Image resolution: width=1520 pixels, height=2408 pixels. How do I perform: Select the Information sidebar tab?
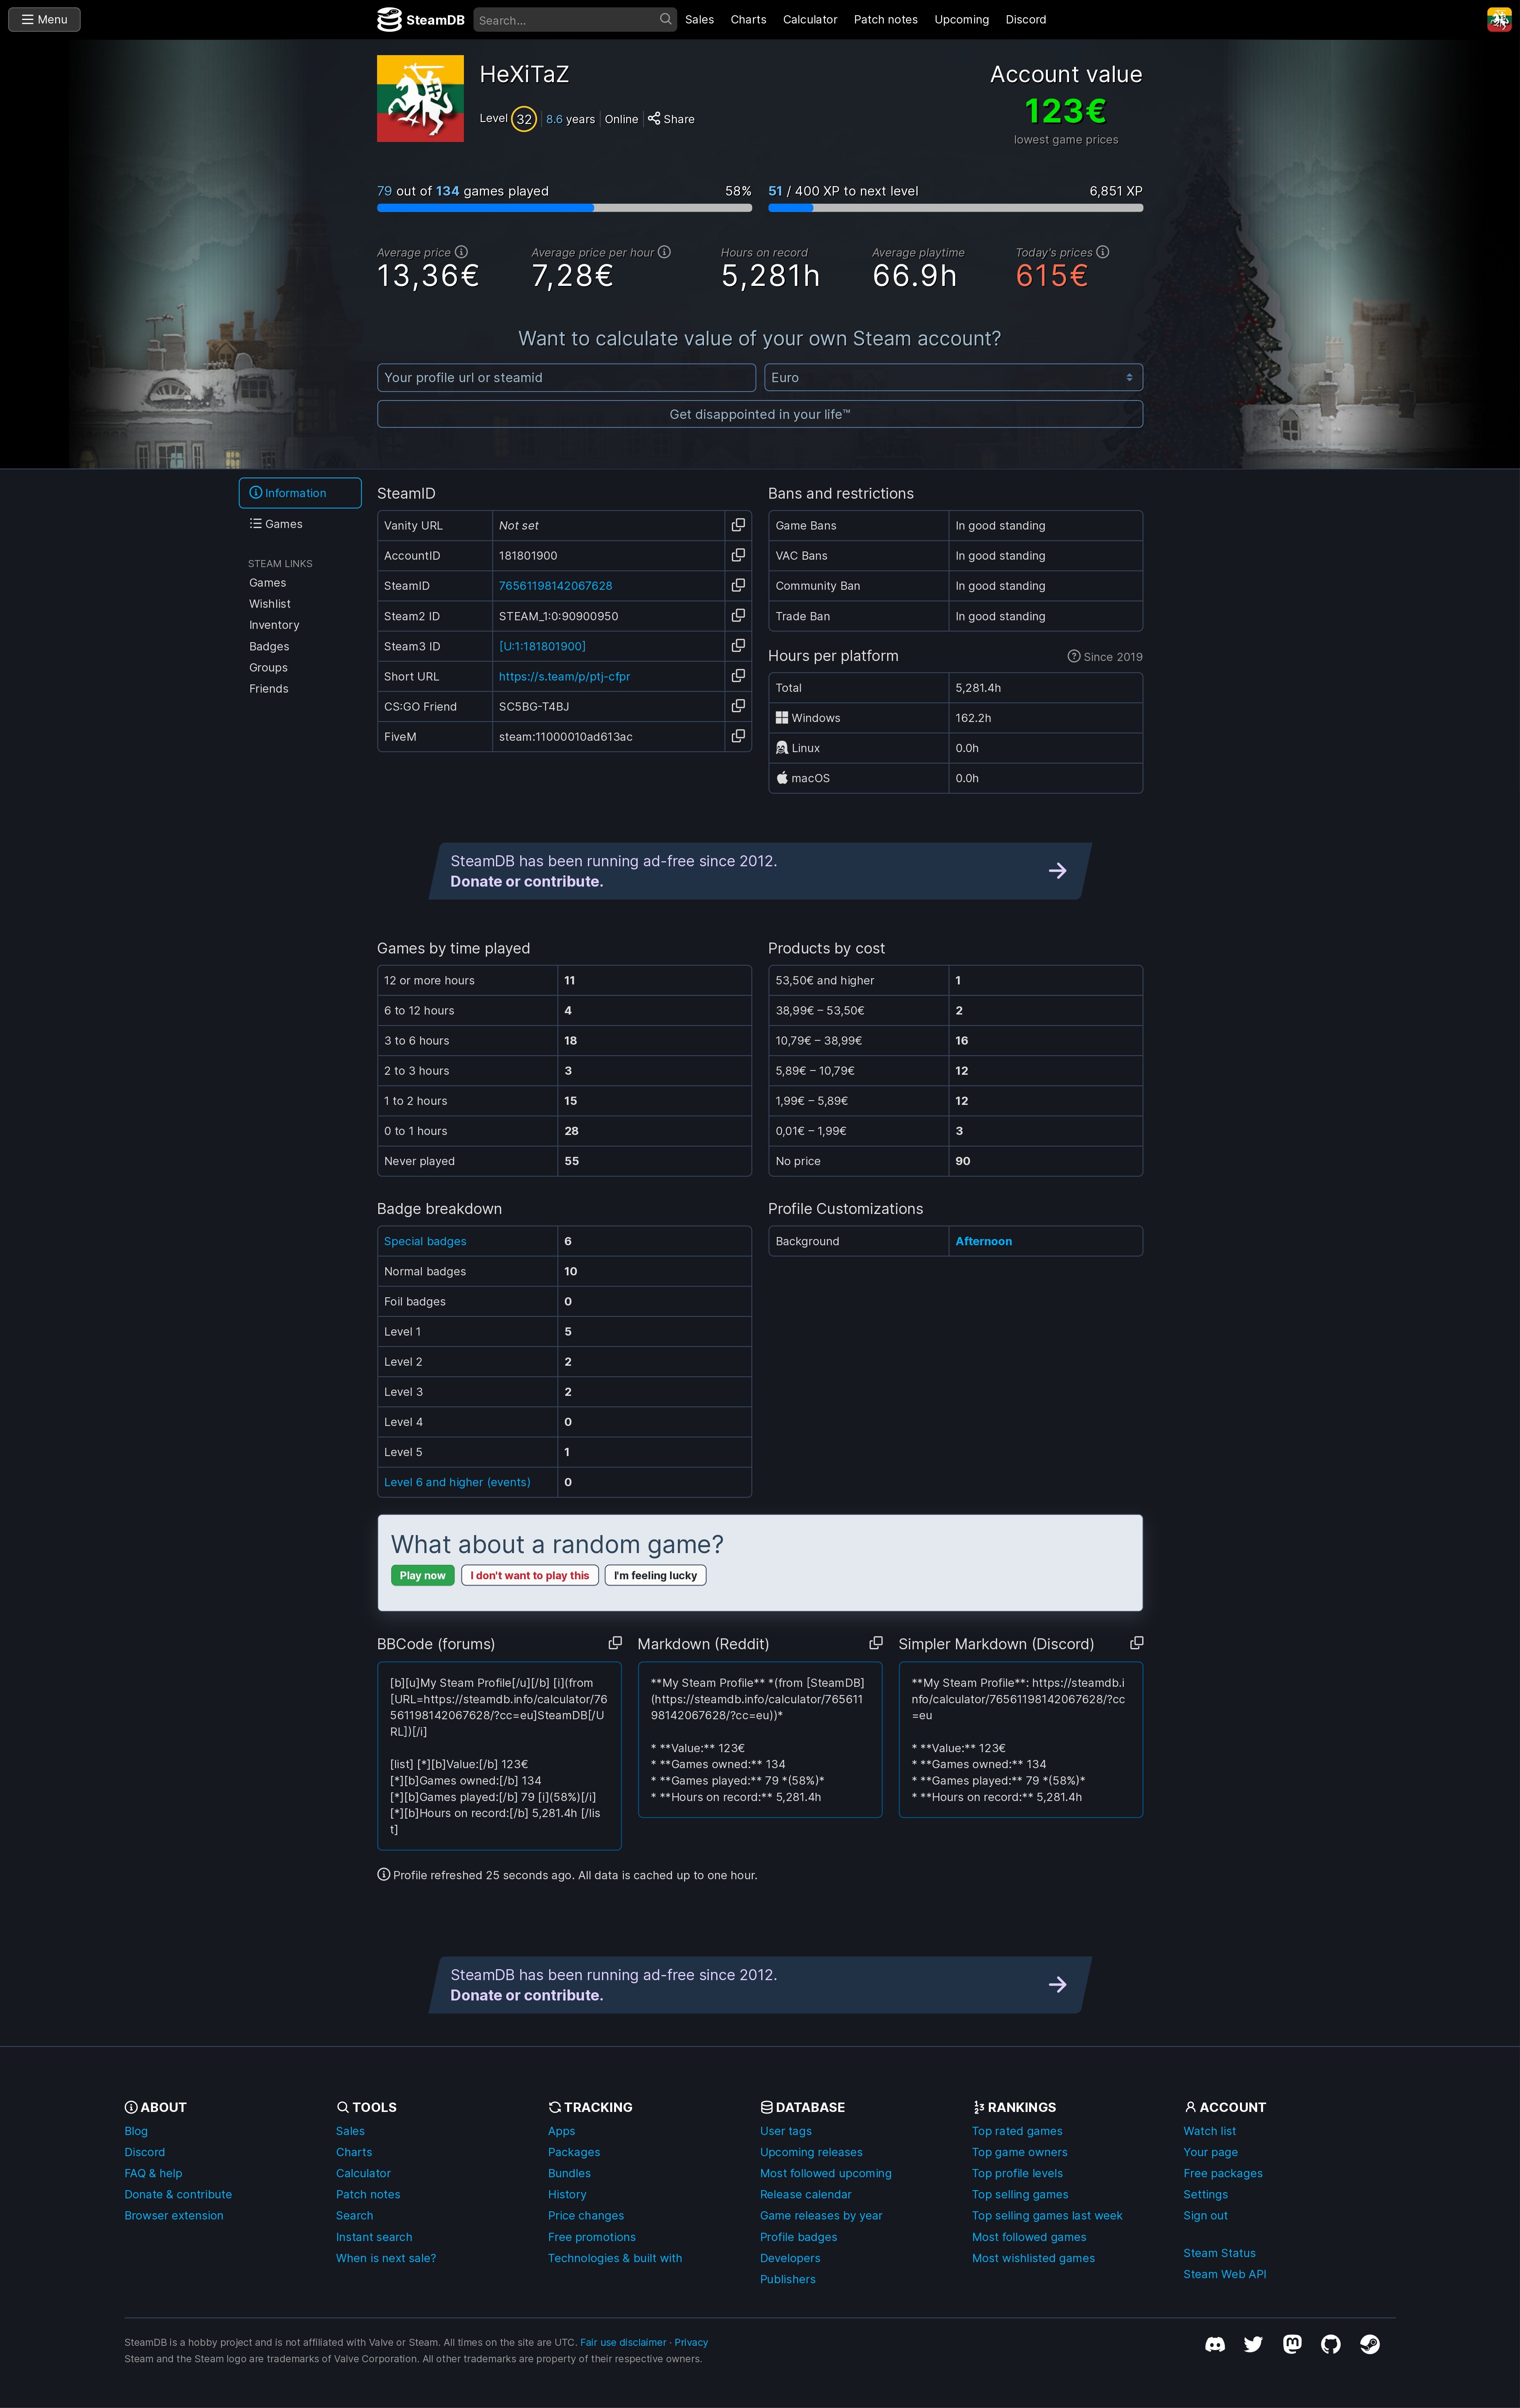point(300,493)
